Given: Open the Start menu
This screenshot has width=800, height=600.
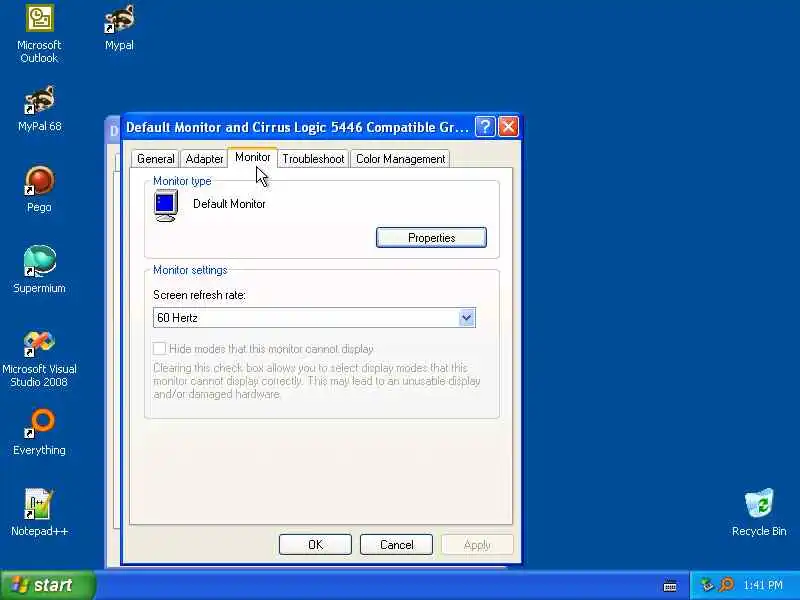Looking at the screenshot, I should click(x=47, y=585).
